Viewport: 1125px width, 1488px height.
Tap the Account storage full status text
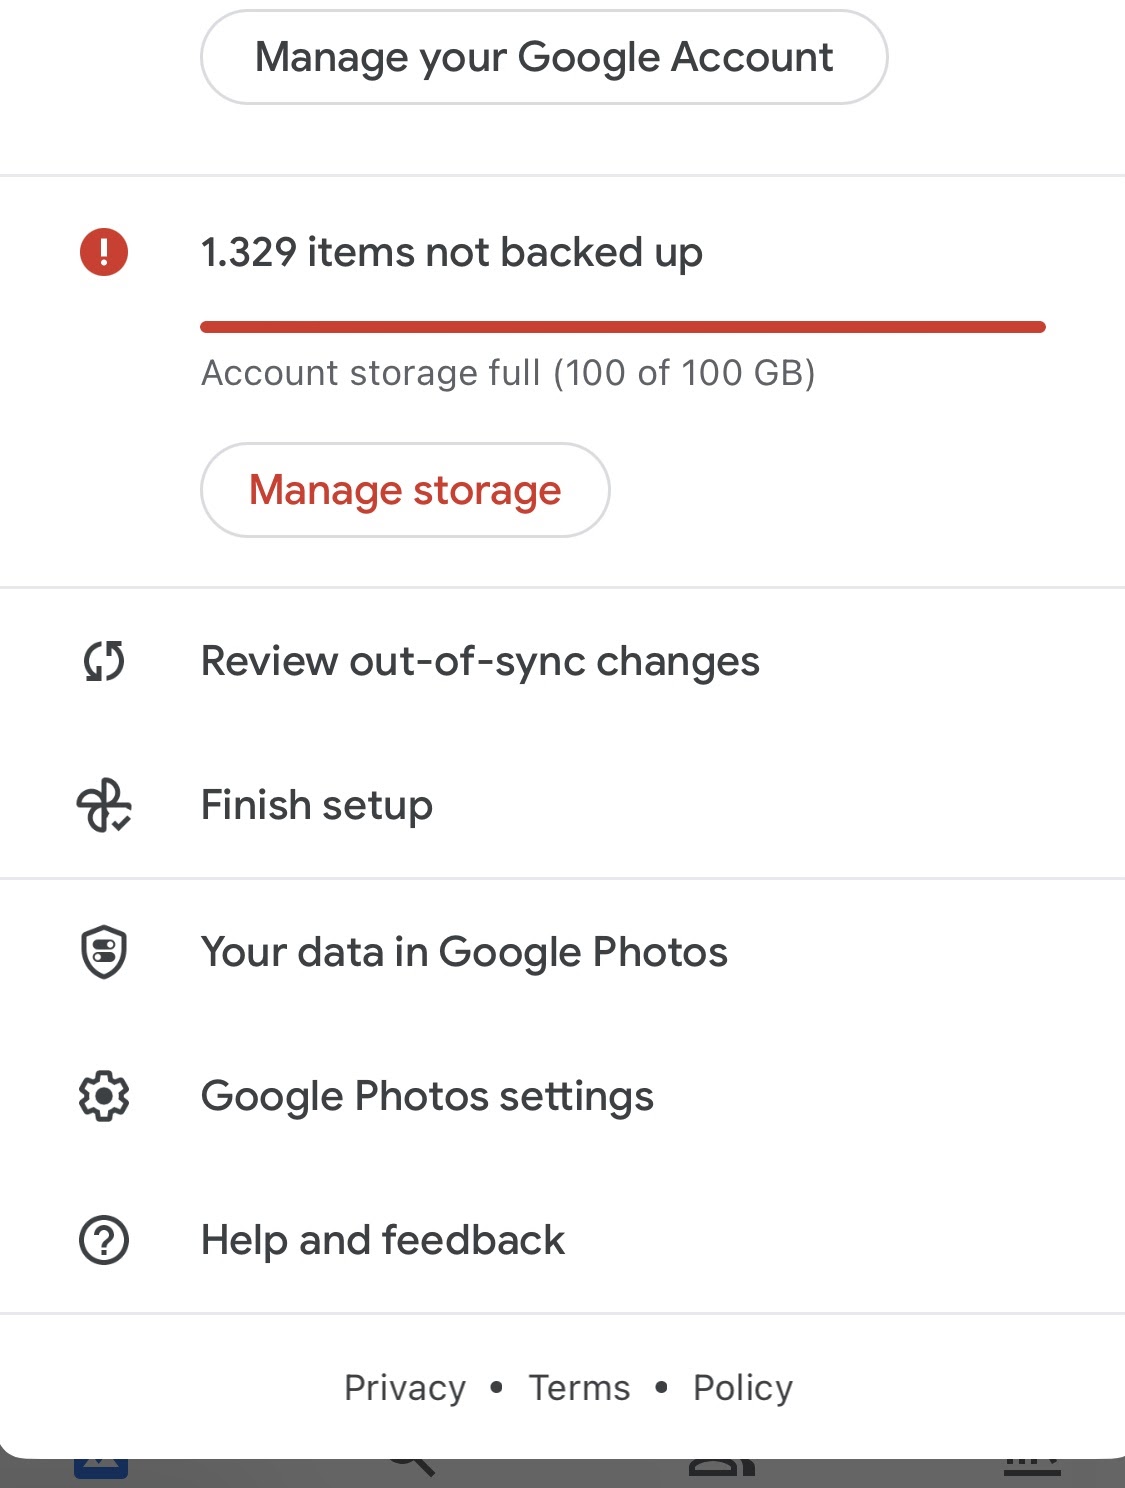tap(508, 373)
